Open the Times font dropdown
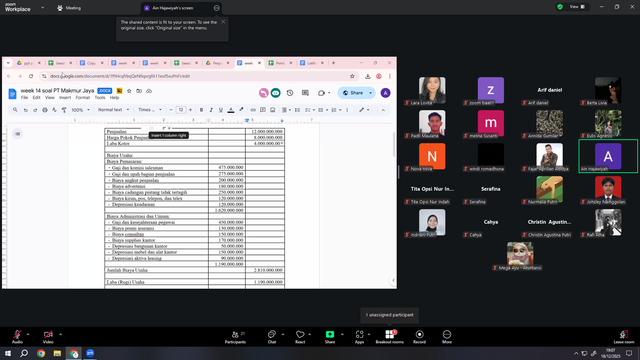The image size is (640, 360). pyautogui.click(x=150, y=110)
